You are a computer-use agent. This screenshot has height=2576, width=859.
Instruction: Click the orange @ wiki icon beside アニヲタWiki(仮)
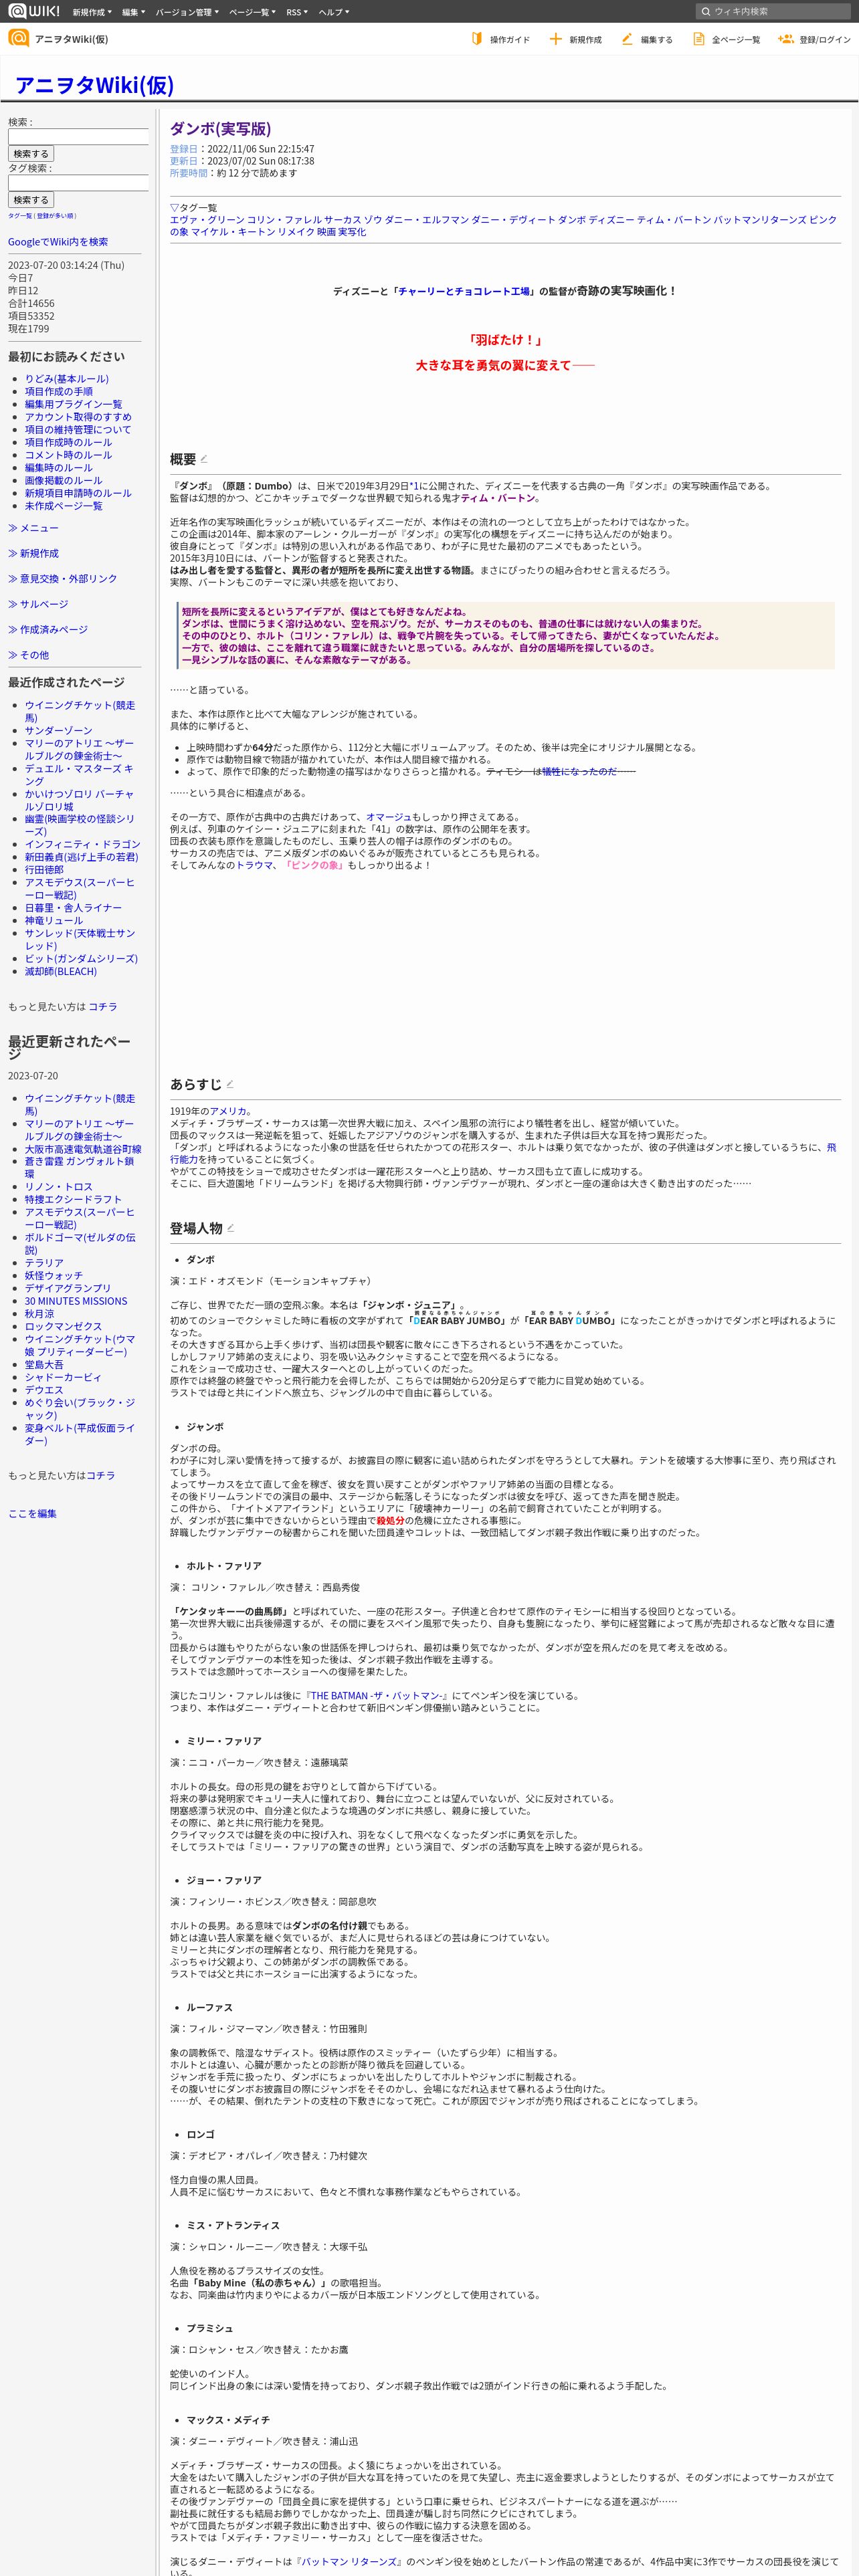pyautogui.click(x=18, y=38)
